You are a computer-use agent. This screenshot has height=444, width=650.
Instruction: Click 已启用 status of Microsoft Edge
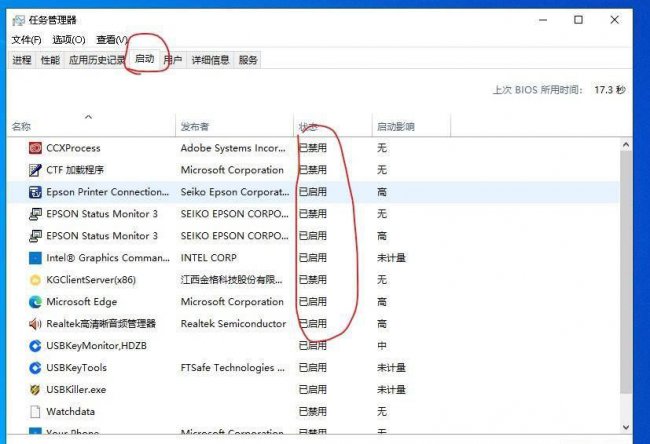coord(313,302)
